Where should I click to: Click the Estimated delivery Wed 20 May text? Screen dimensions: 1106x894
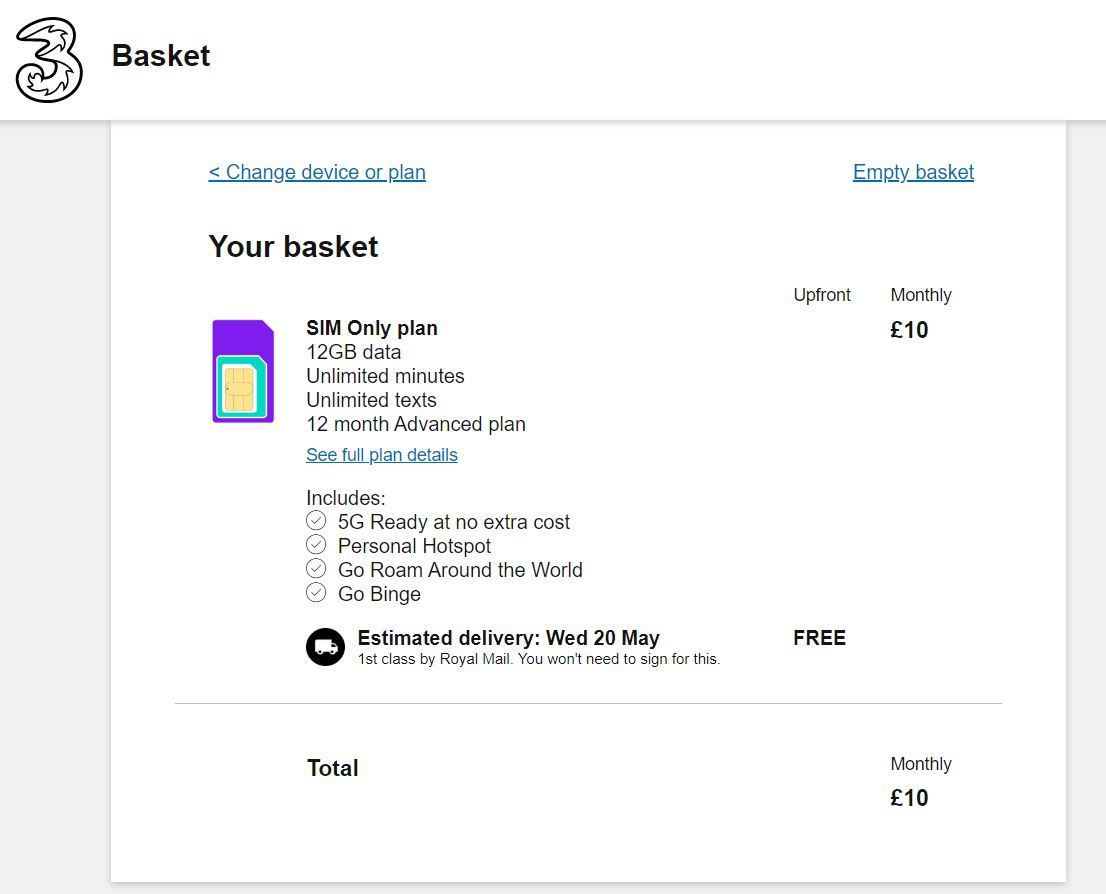(x=509, y=638)
